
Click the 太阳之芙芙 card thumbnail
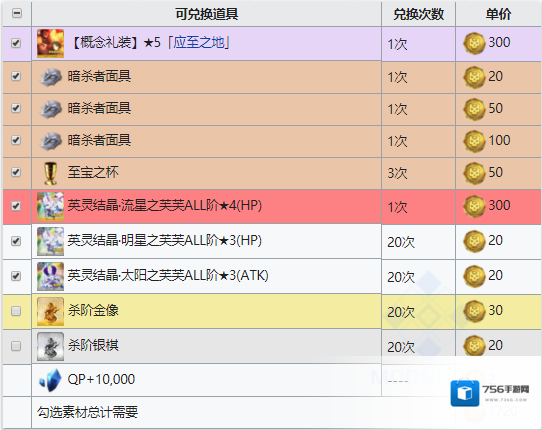pos(50,276)
